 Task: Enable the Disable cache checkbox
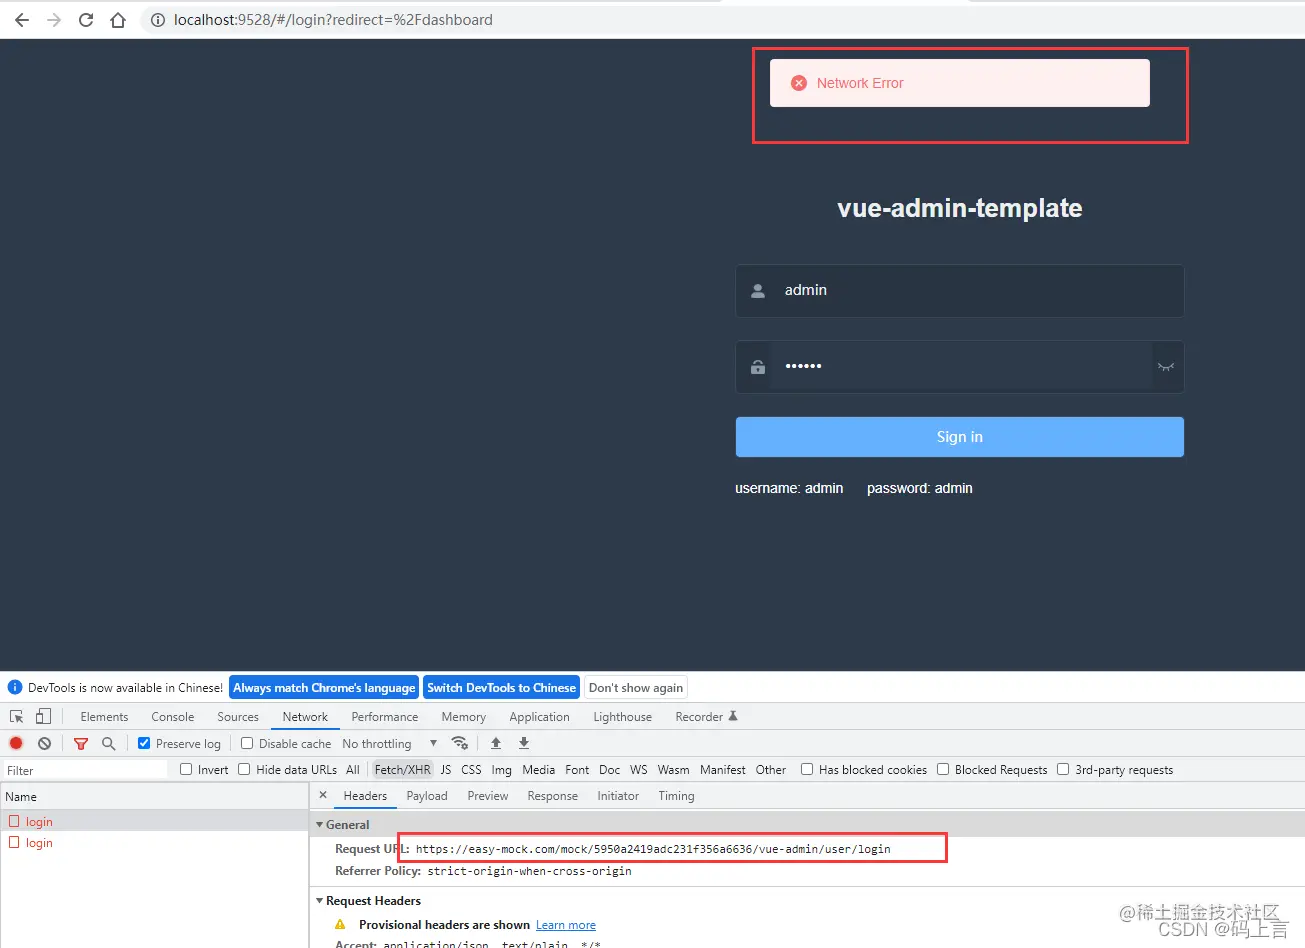click(247, 743)
